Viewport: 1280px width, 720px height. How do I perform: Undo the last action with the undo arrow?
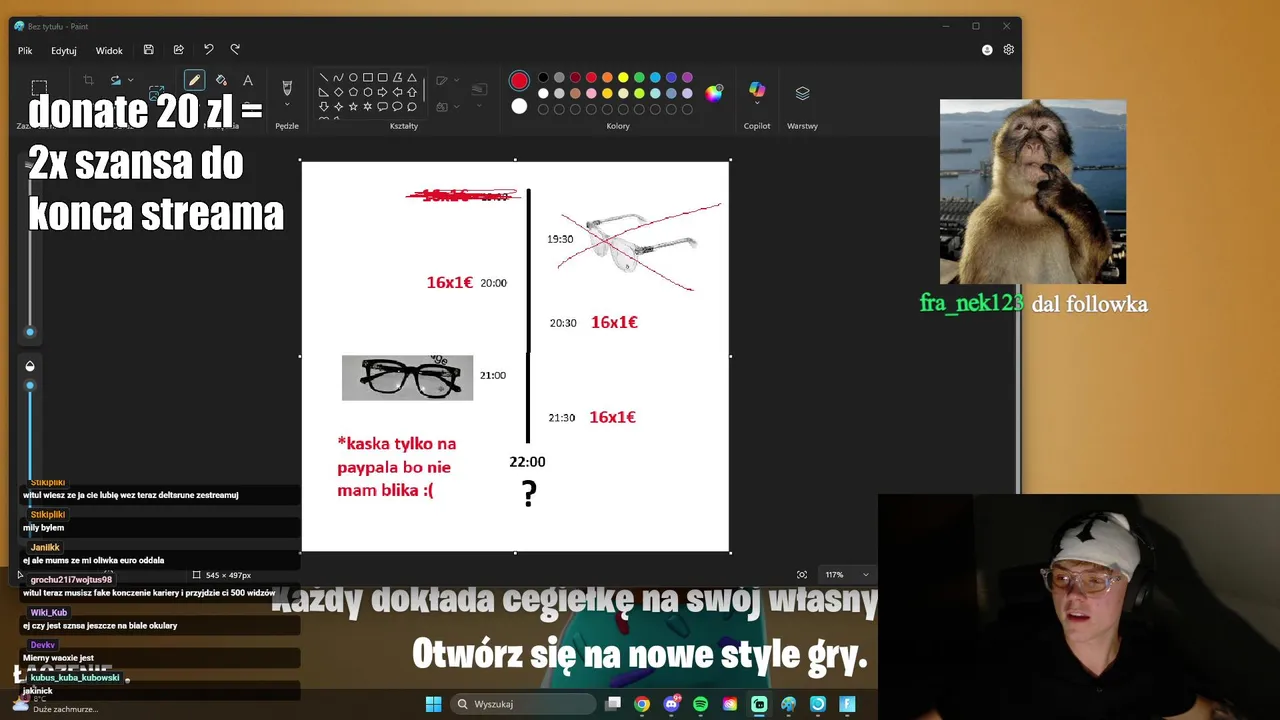208,50
